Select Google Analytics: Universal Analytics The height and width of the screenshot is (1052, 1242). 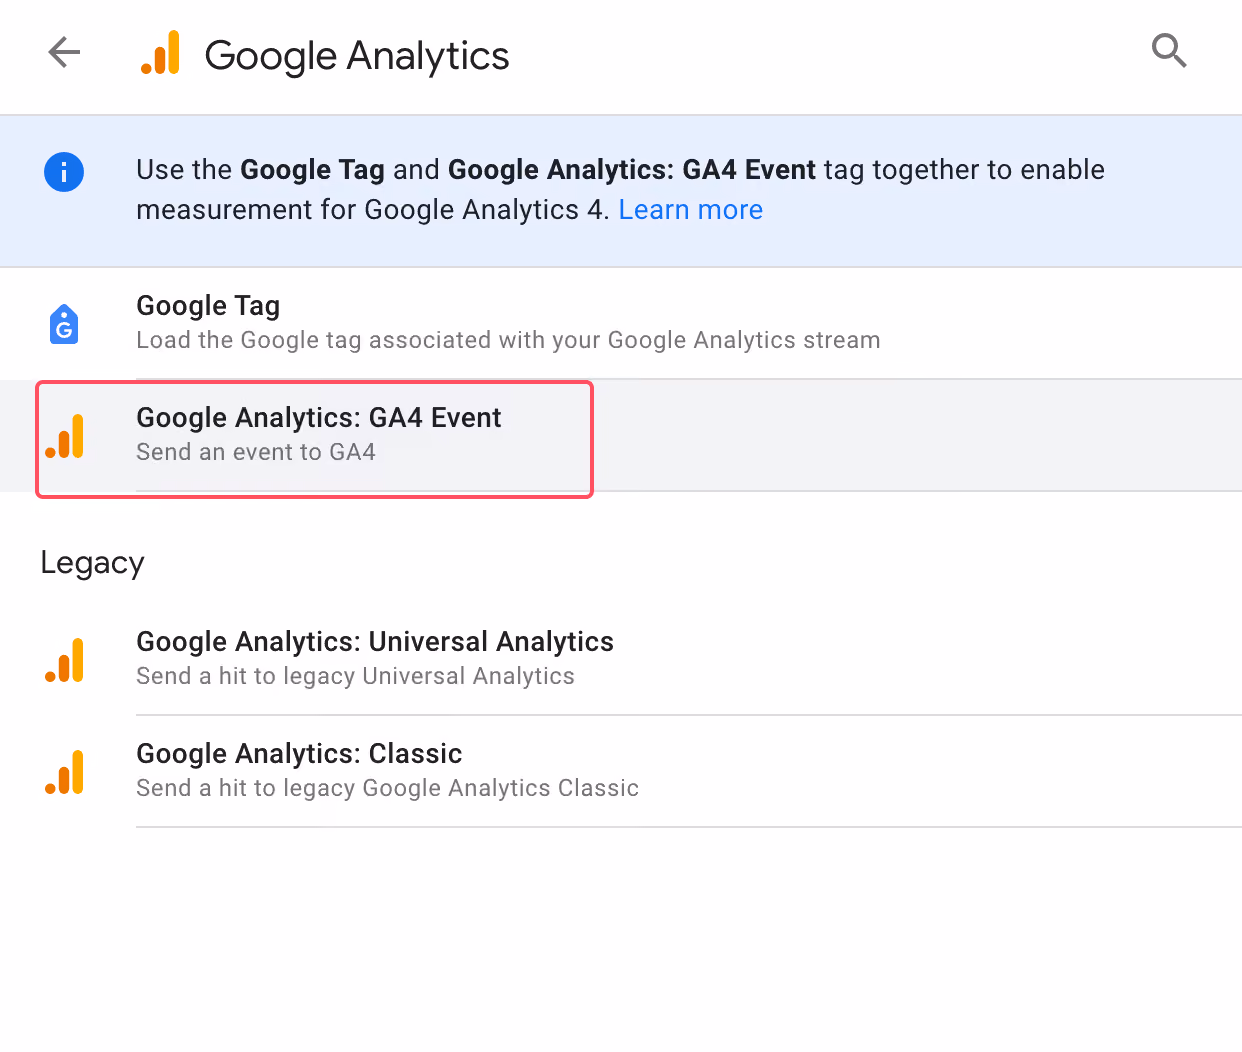tap(621, 660)
